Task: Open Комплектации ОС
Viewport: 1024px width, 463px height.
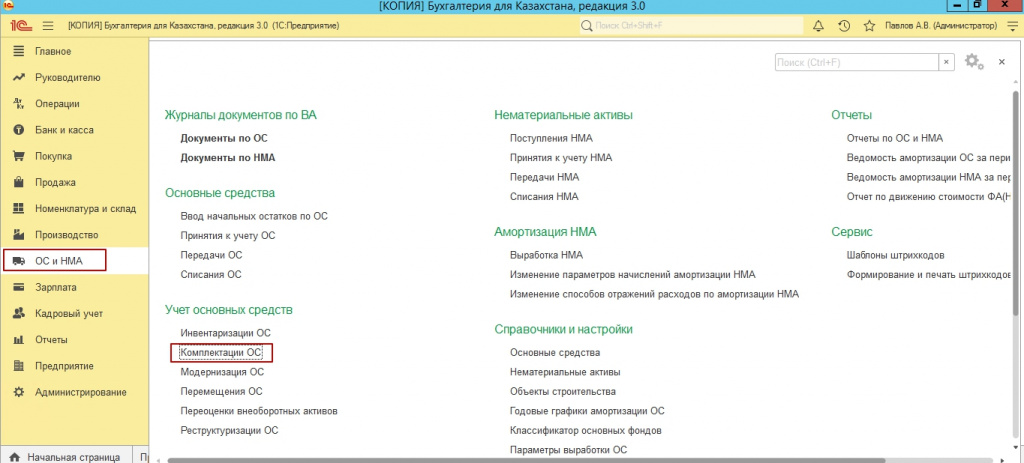Action: [x=221, y=353]
